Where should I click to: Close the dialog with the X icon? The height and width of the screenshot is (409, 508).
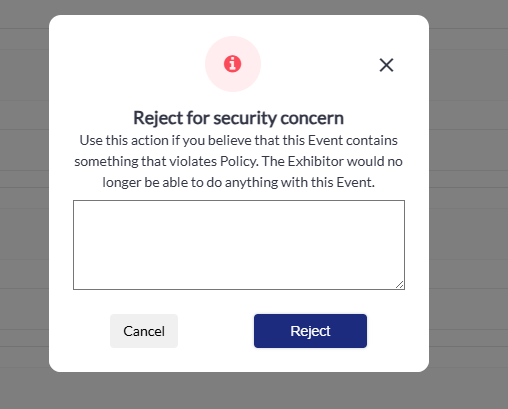pos(386,65)
